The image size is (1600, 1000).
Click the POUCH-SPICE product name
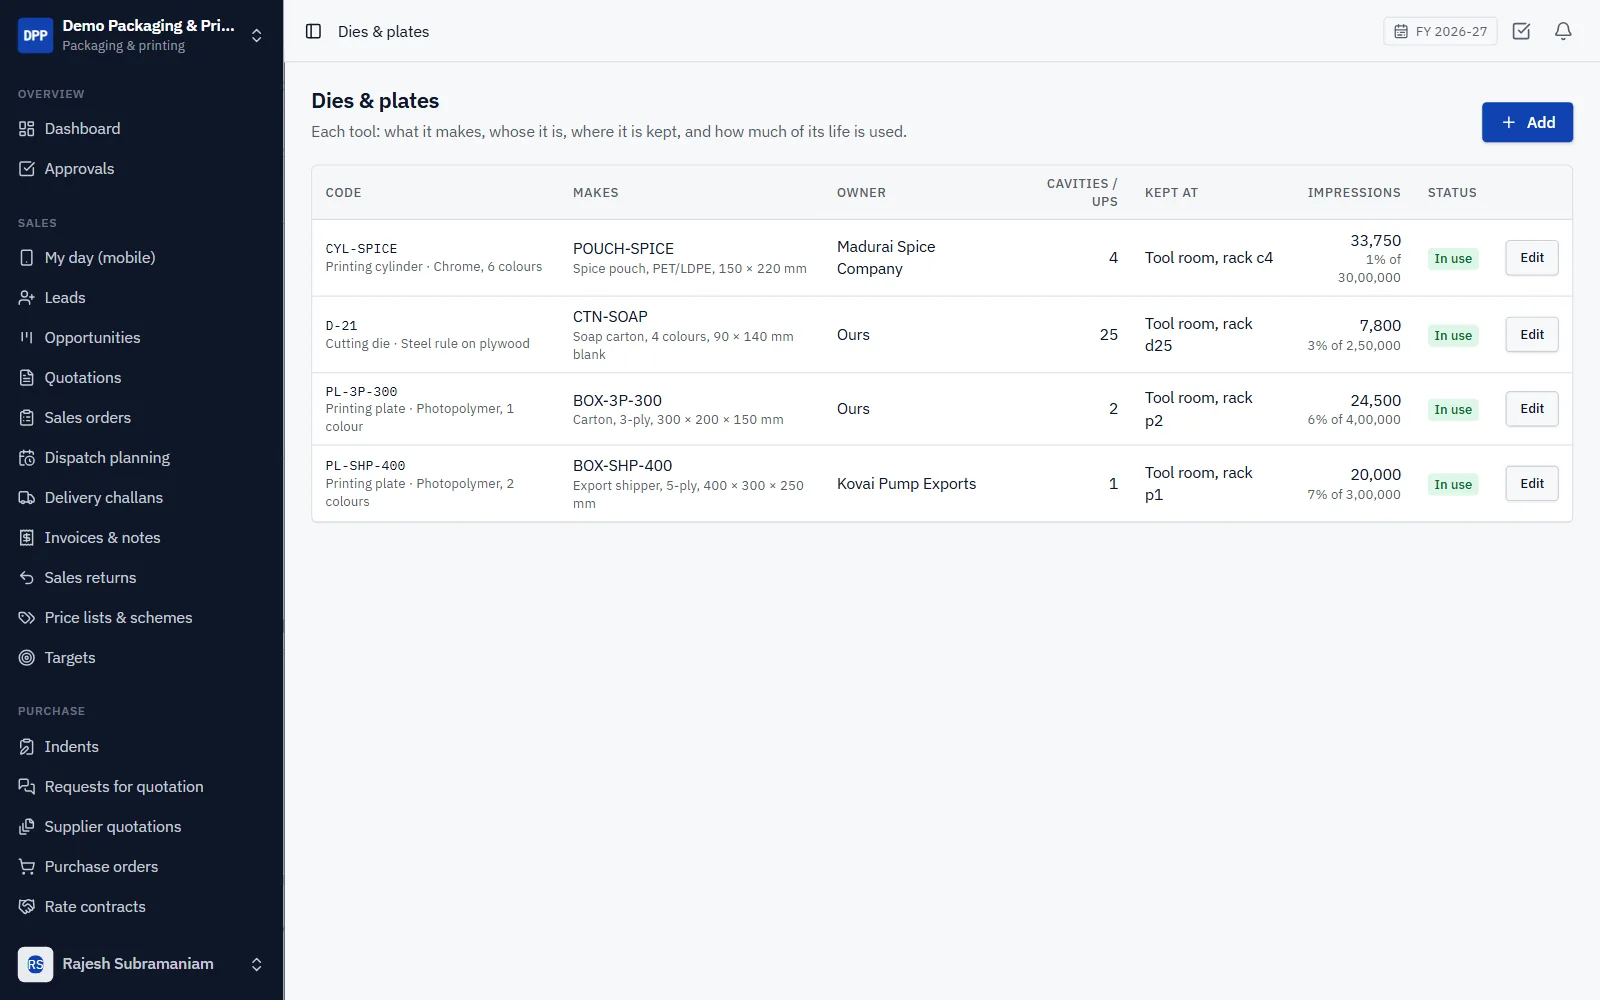[x=623, y=249]
